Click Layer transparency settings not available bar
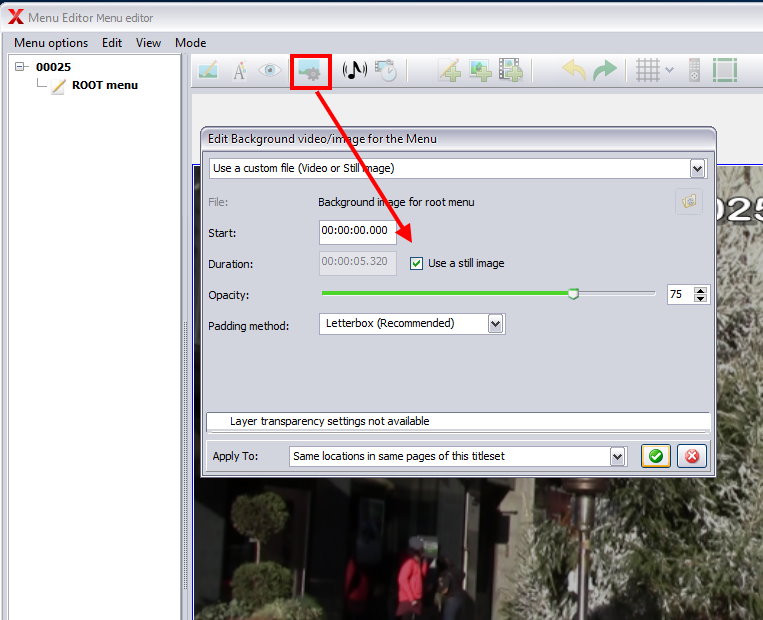 [x=458, y=421]
